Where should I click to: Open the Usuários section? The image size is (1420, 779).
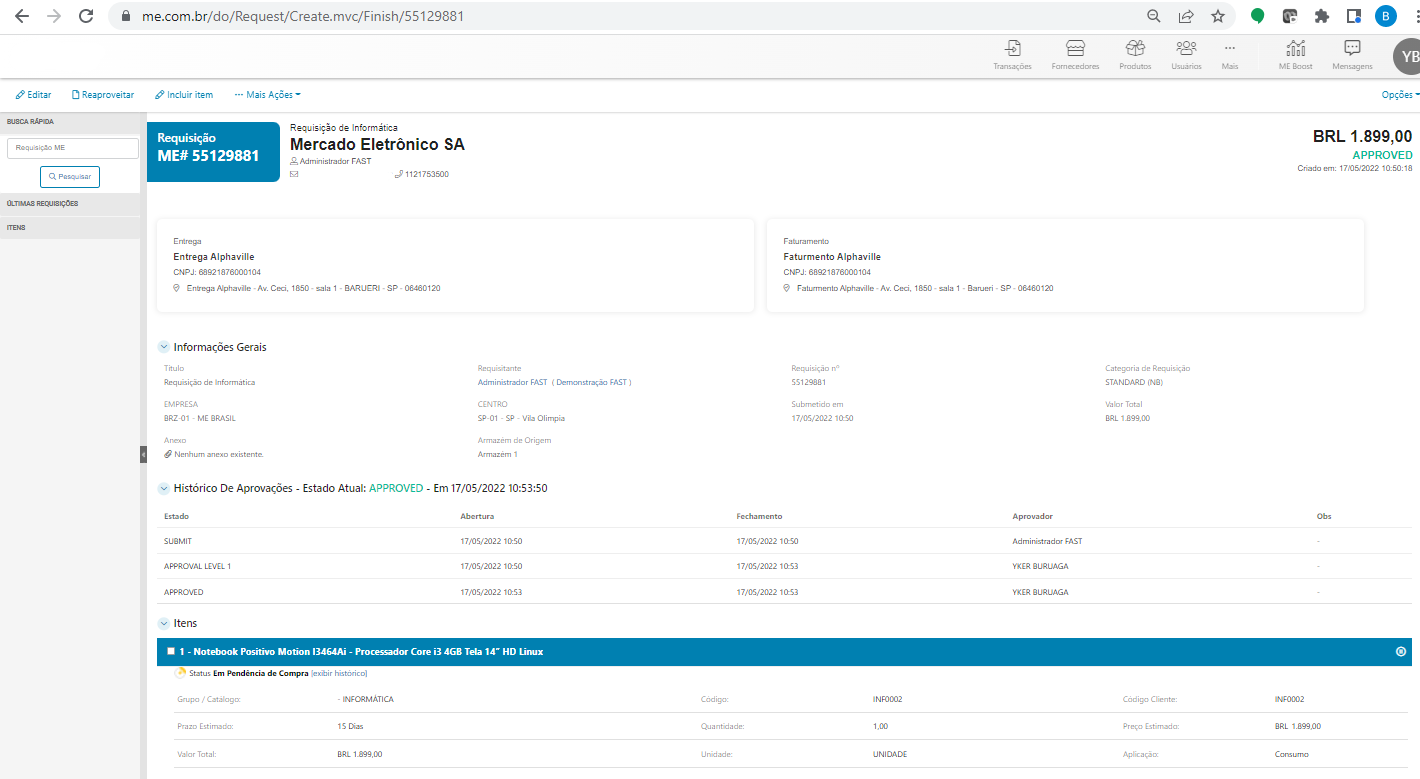pos(1186,55)
